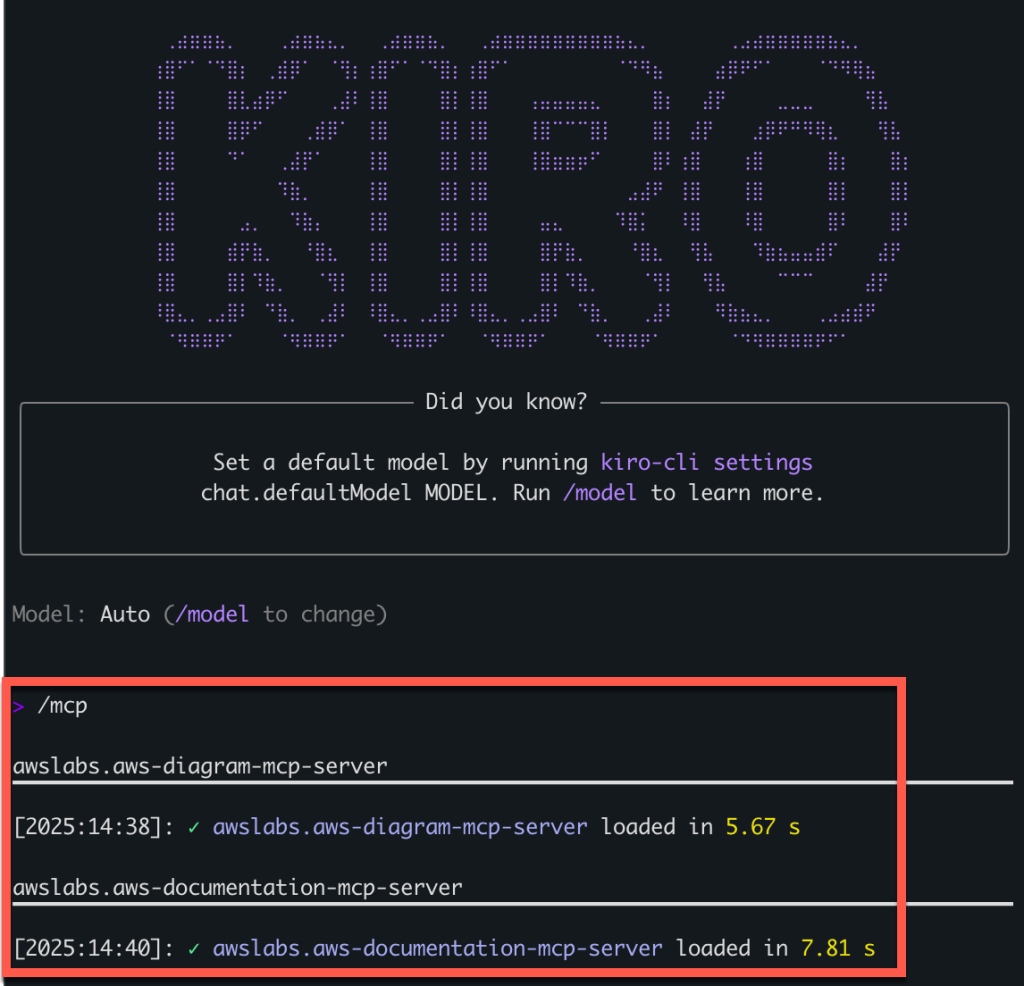Click 'to learn more.' text

[x=737, y=493]
